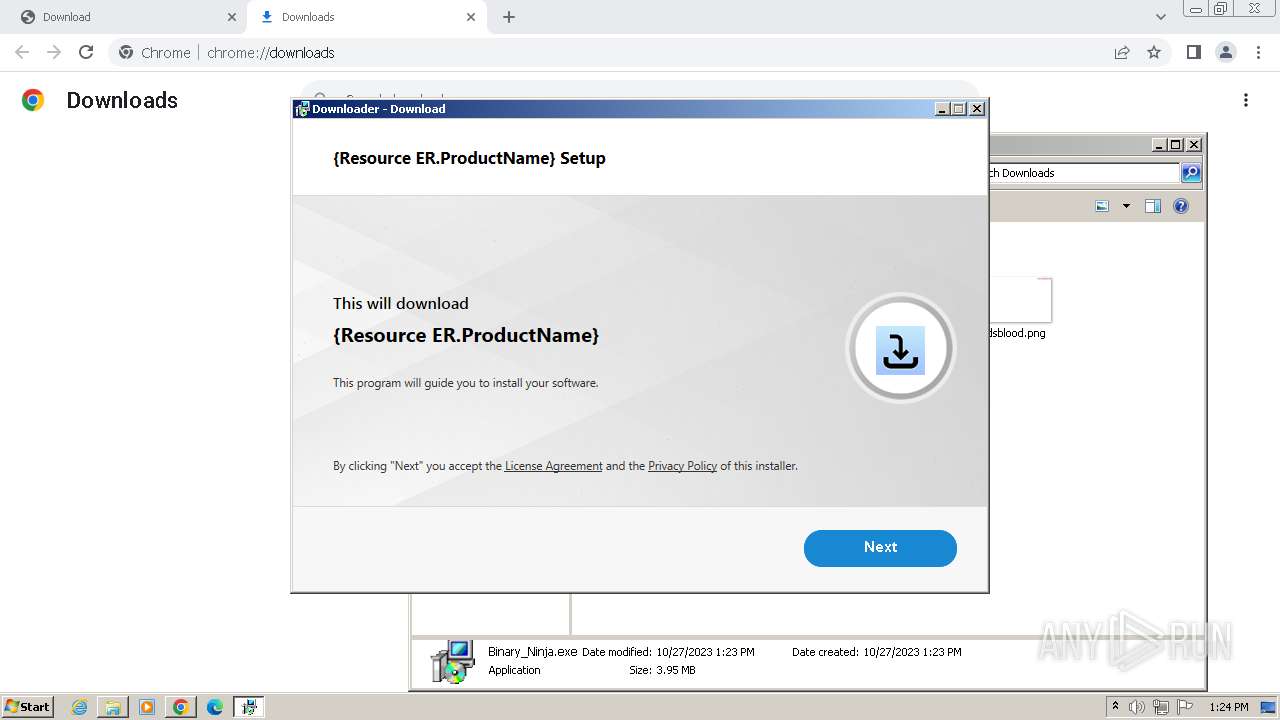Click the Binary_Ninja.exe application icon in details pane
This screenshot has width=1280, height=720.
[452, 662]
